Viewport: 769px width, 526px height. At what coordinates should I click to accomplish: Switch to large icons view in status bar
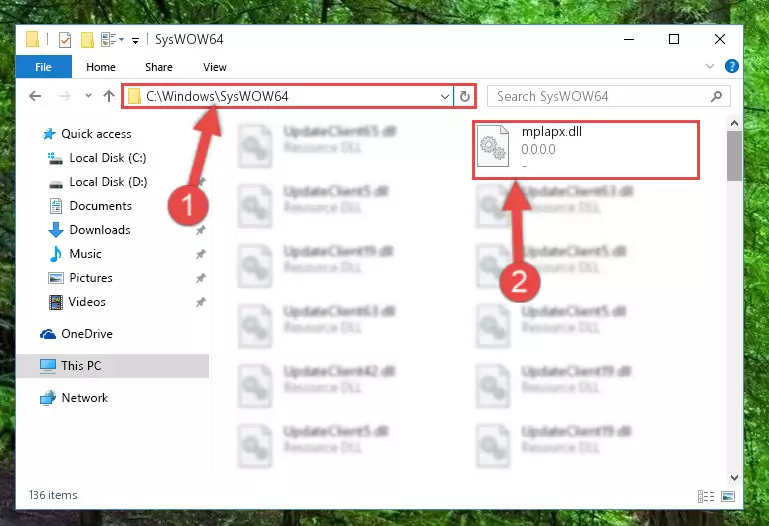(728, 497)
